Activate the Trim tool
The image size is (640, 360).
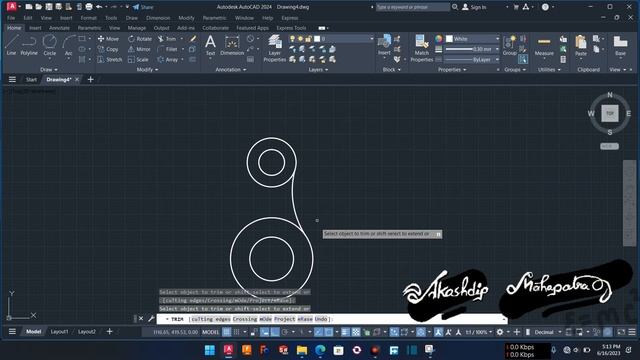167,39
